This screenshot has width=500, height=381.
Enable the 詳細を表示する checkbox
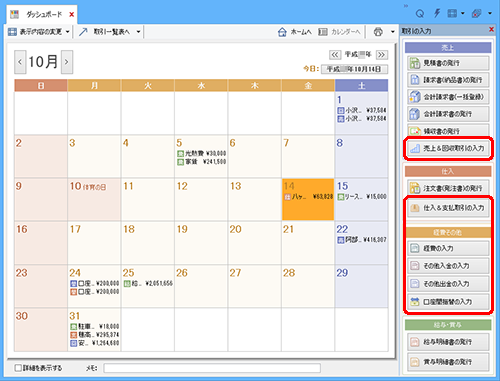point(18,368)
